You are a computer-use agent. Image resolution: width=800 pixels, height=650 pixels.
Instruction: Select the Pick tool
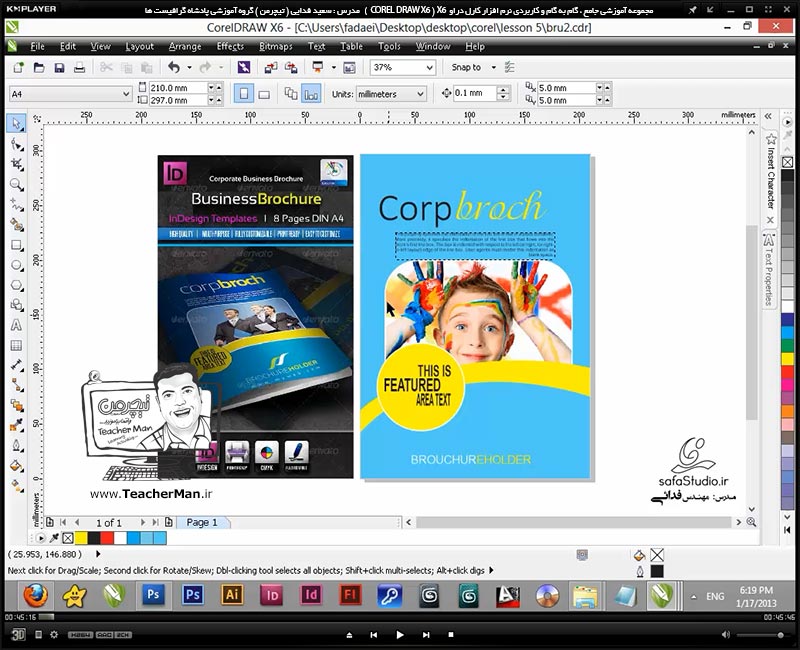(x=17, y=124)
